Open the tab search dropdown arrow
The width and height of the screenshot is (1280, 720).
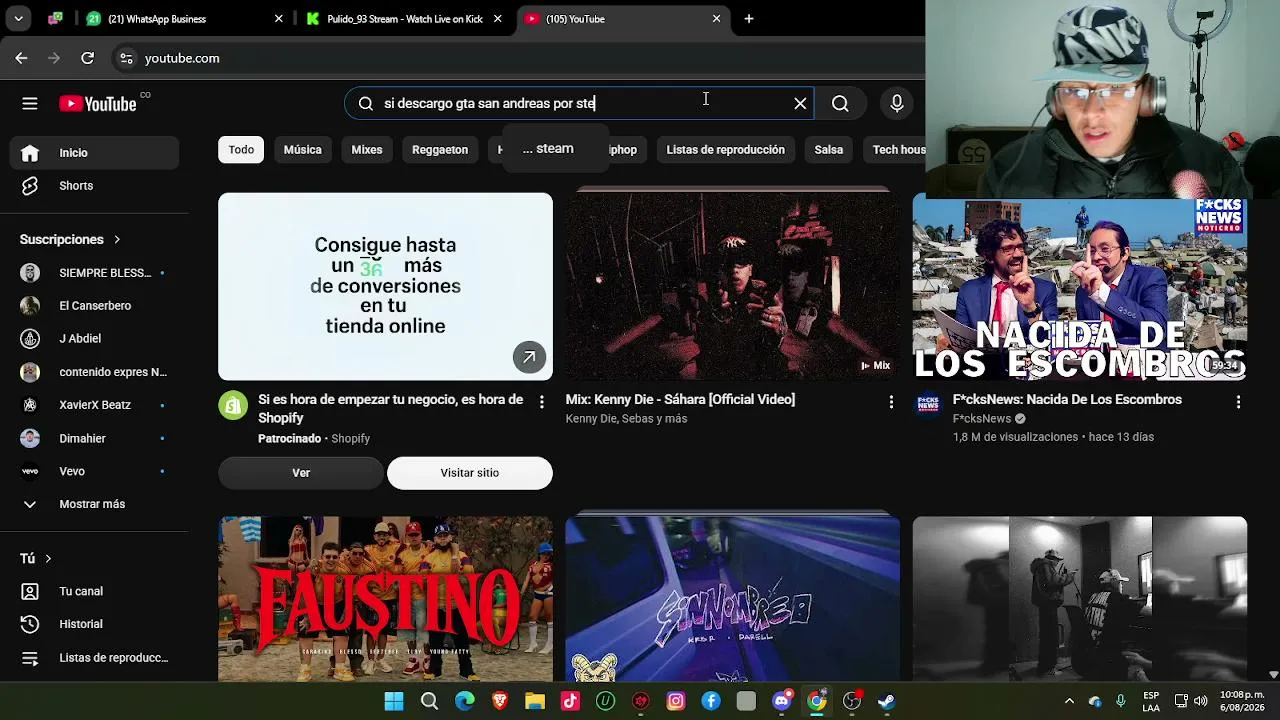18,18
